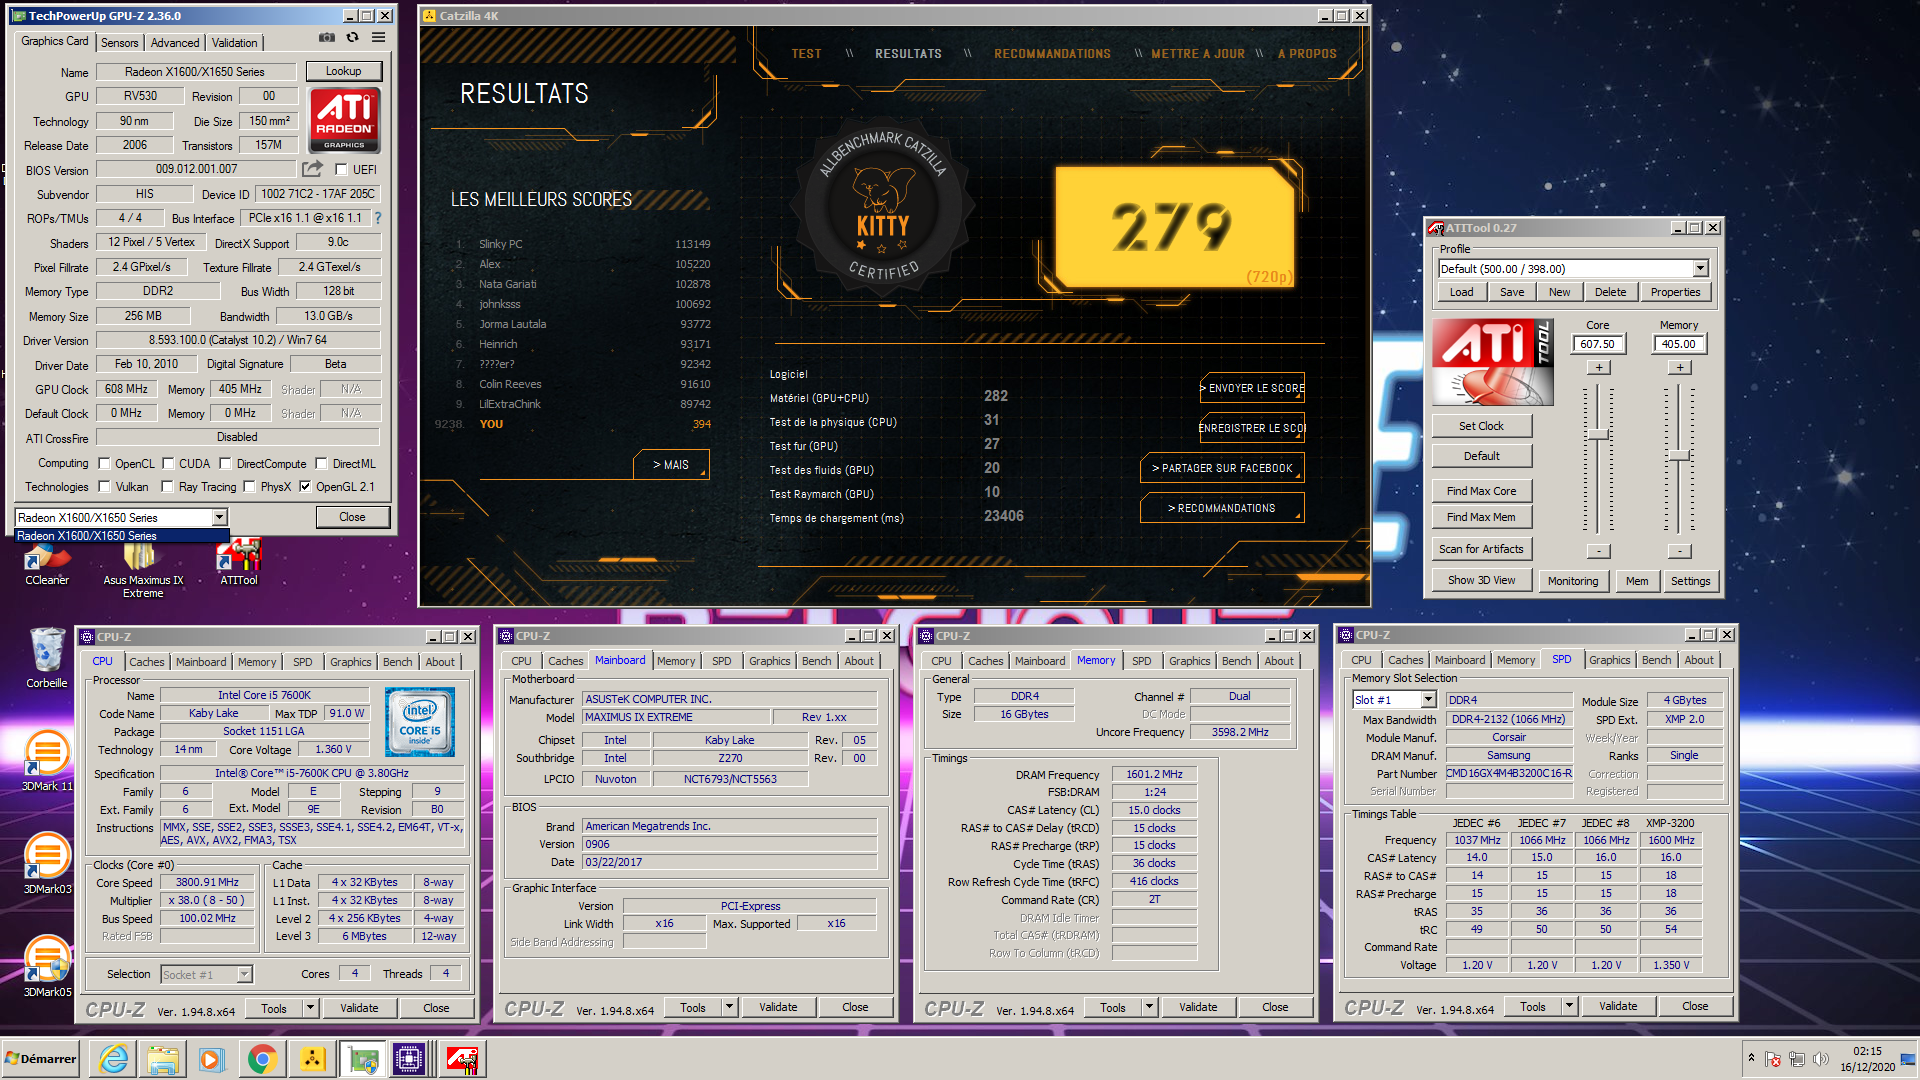The width and height of the screenshot is (1920, 1080).
Task: Toggle the CUDA checkbox
Action: point(168,463)
